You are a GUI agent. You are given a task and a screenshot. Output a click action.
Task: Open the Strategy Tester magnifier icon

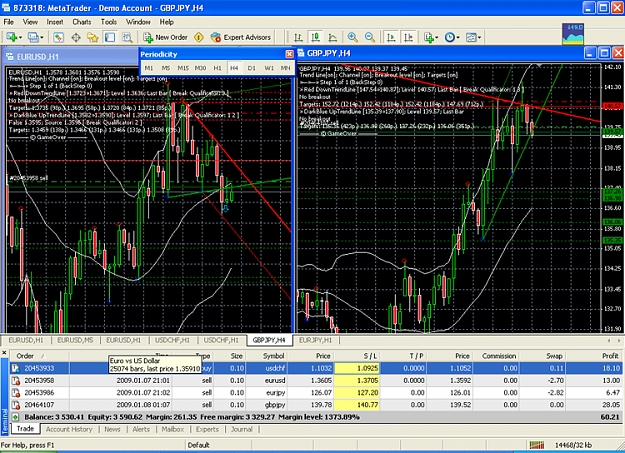click(127, 37)
